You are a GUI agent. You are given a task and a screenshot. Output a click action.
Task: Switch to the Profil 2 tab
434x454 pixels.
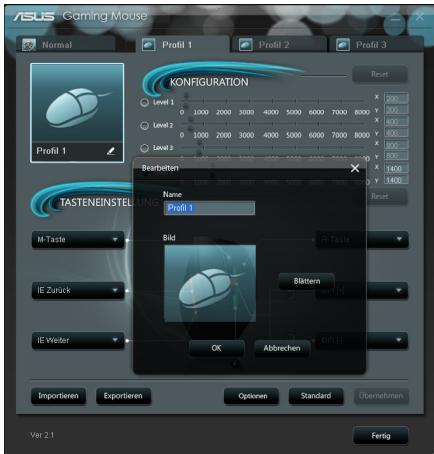[x=279, y=45]
